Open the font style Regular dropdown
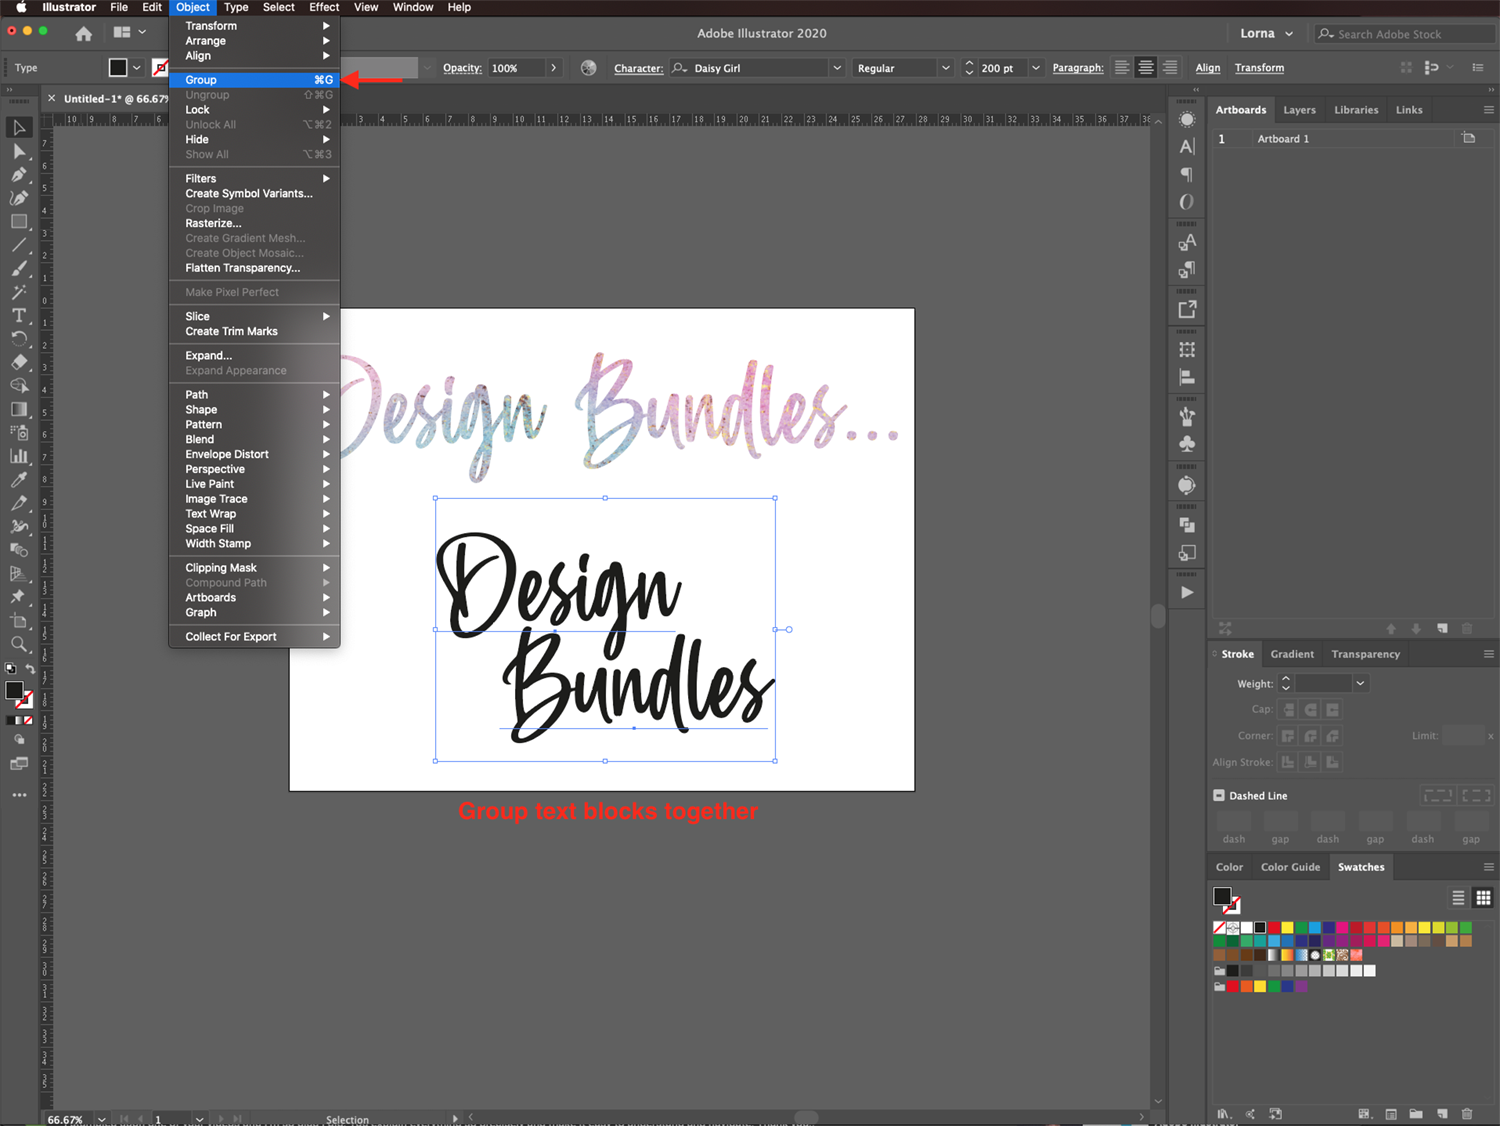Image resolution: width=1500 pixels, height=1126 pixels. [945, 68]
